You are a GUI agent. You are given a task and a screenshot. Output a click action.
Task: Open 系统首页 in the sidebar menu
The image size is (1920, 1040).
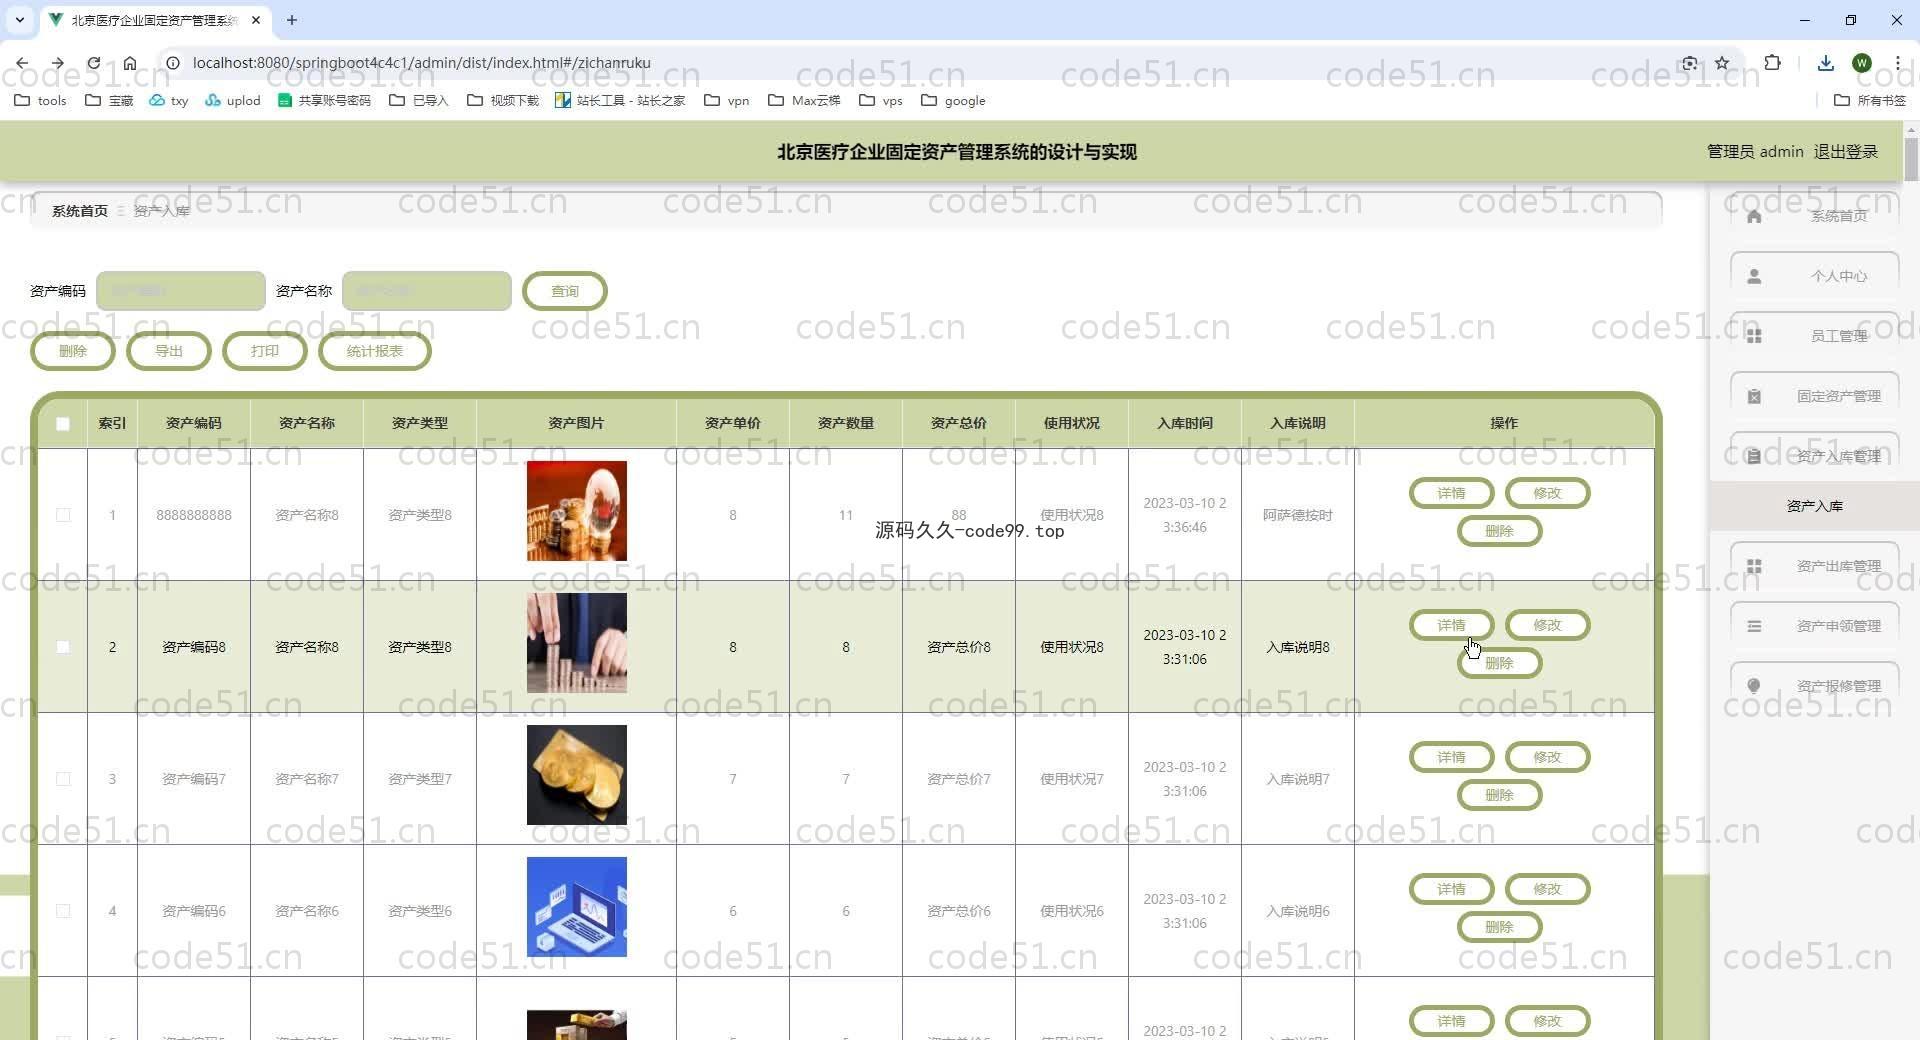1815,216
